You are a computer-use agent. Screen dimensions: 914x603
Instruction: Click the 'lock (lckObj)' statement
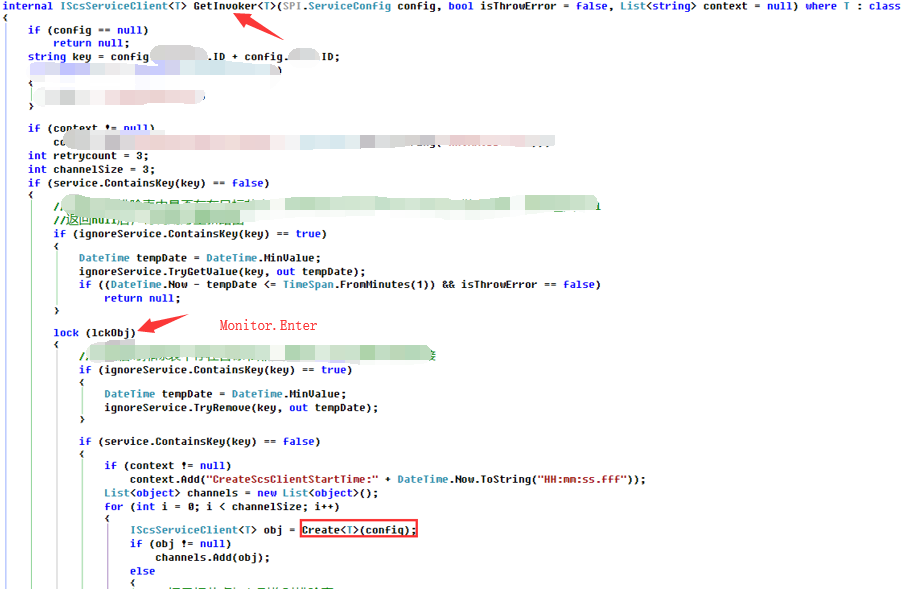(94, 333)
